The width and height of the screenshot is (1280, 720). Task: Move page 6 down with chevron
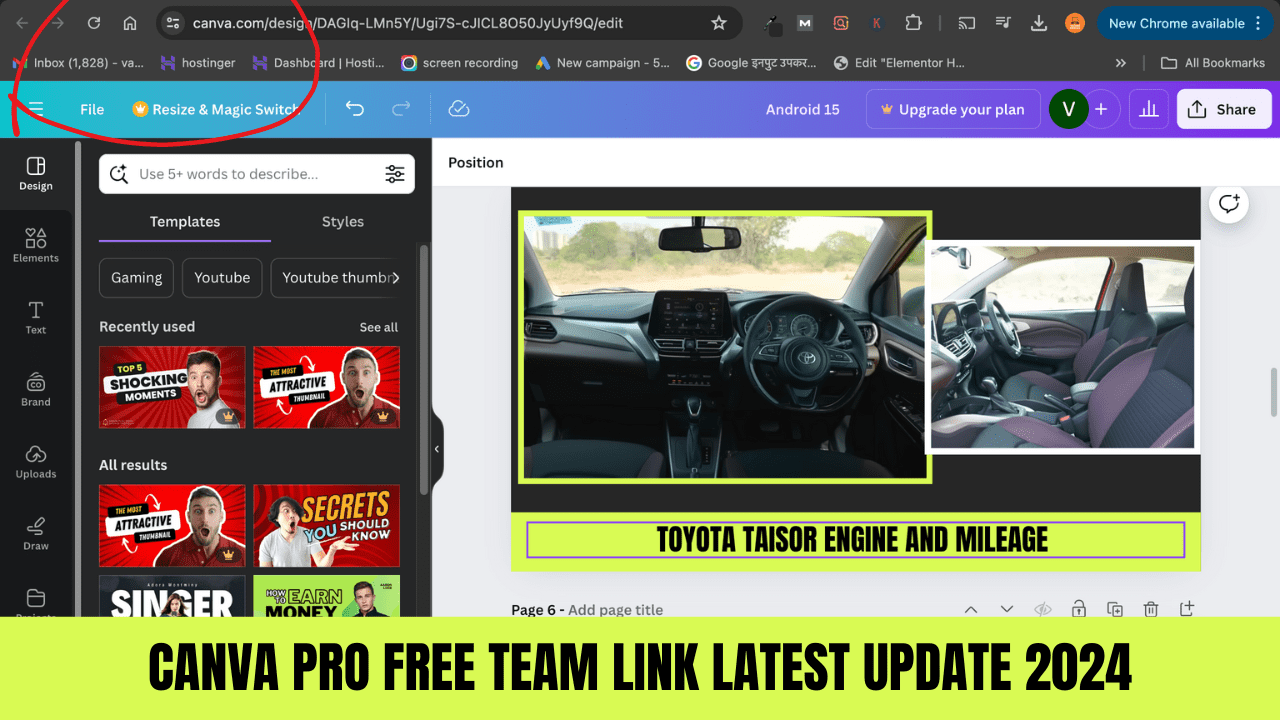(1007, 609)
